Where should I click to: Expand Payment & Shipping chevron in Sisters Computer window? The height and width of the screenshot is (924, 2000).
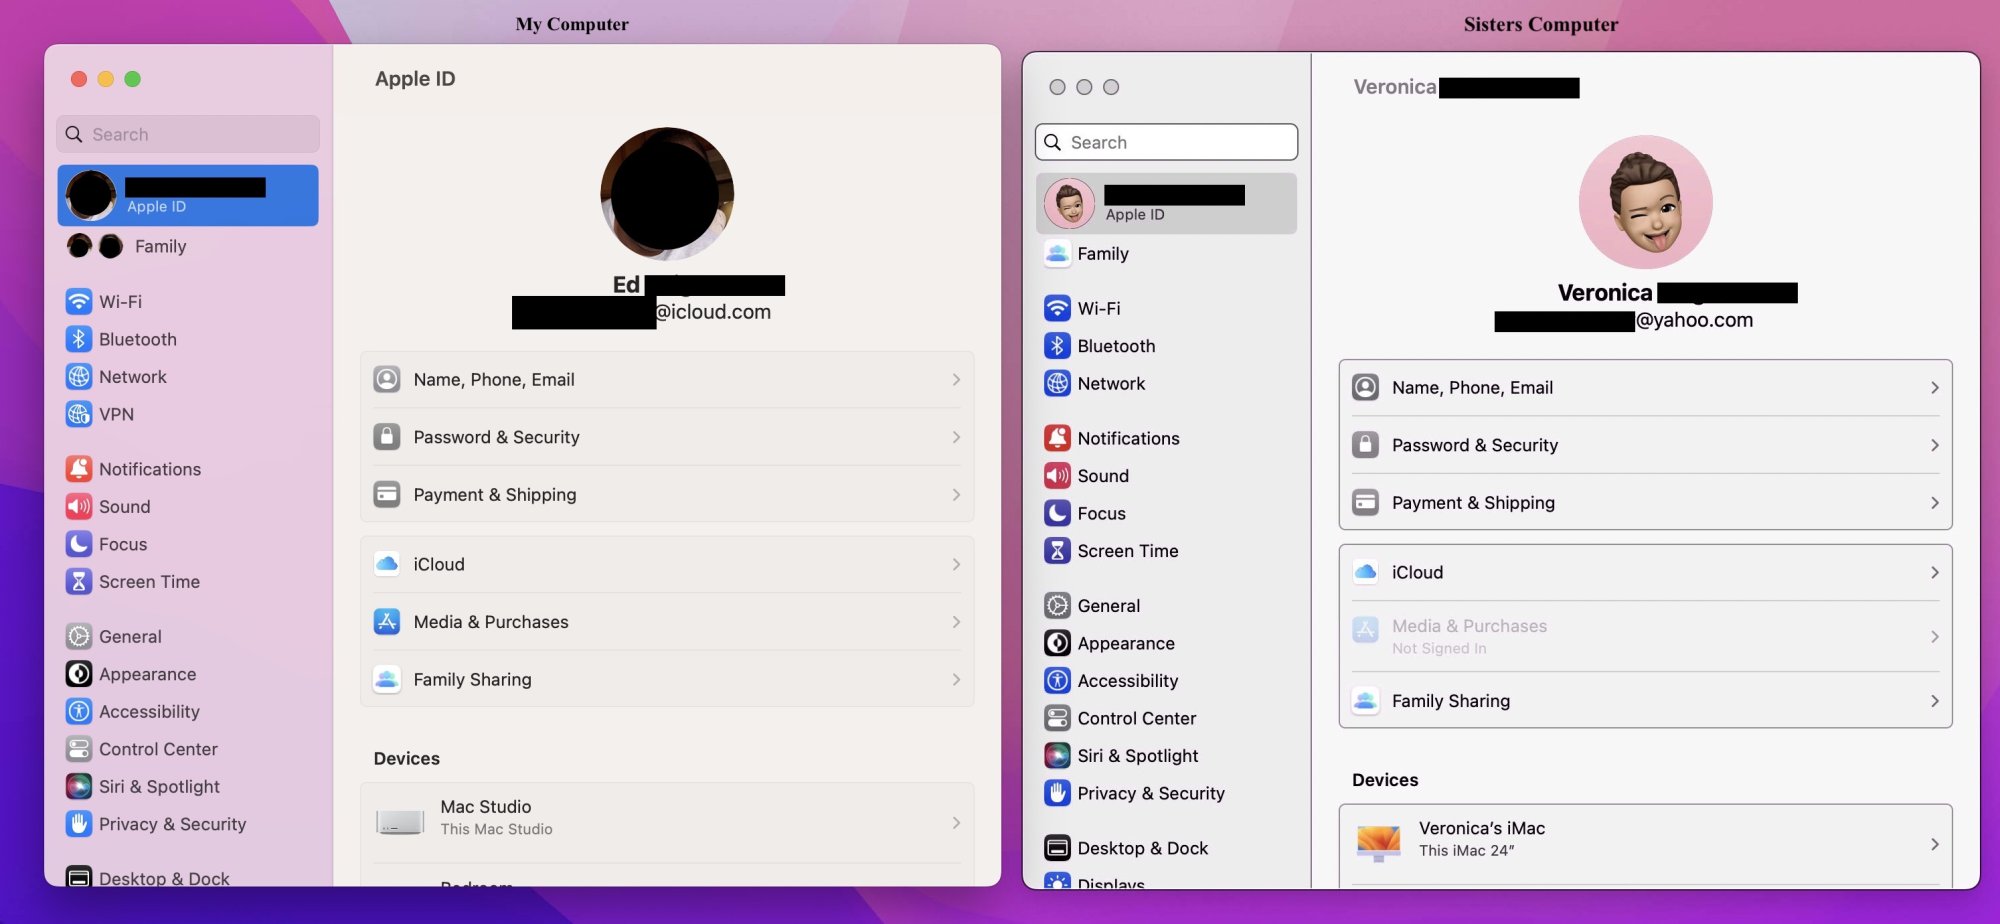tap(1934, 503)
